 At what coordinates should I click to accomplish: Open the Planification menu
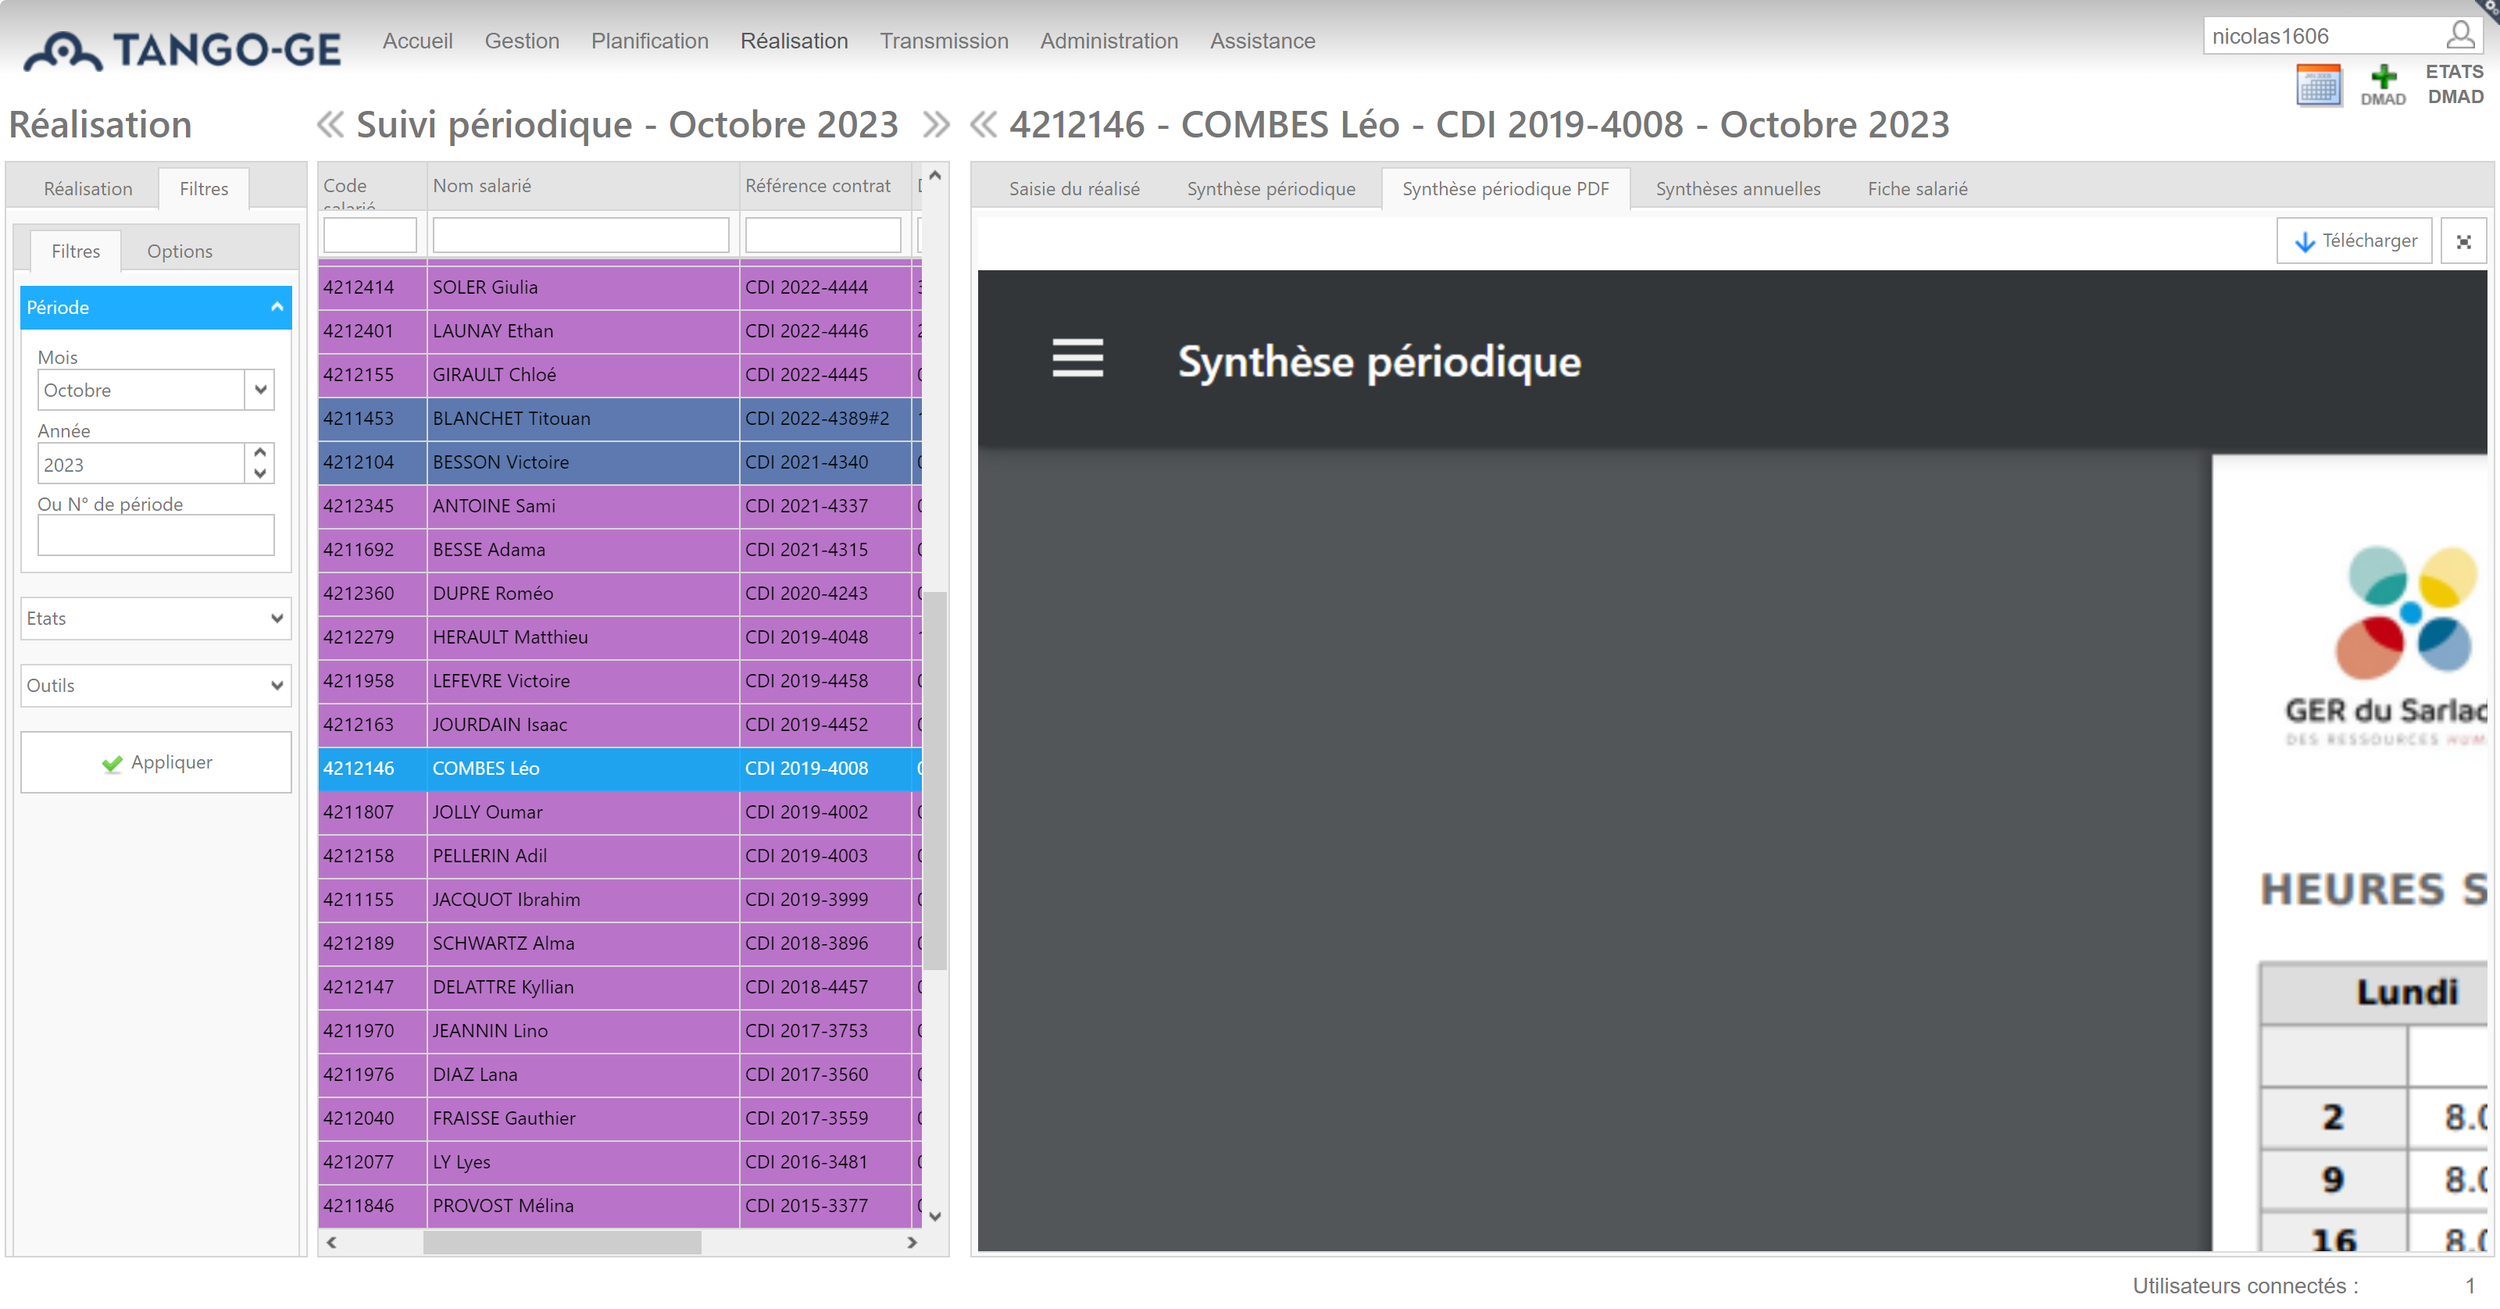click(x=650, y=41)
